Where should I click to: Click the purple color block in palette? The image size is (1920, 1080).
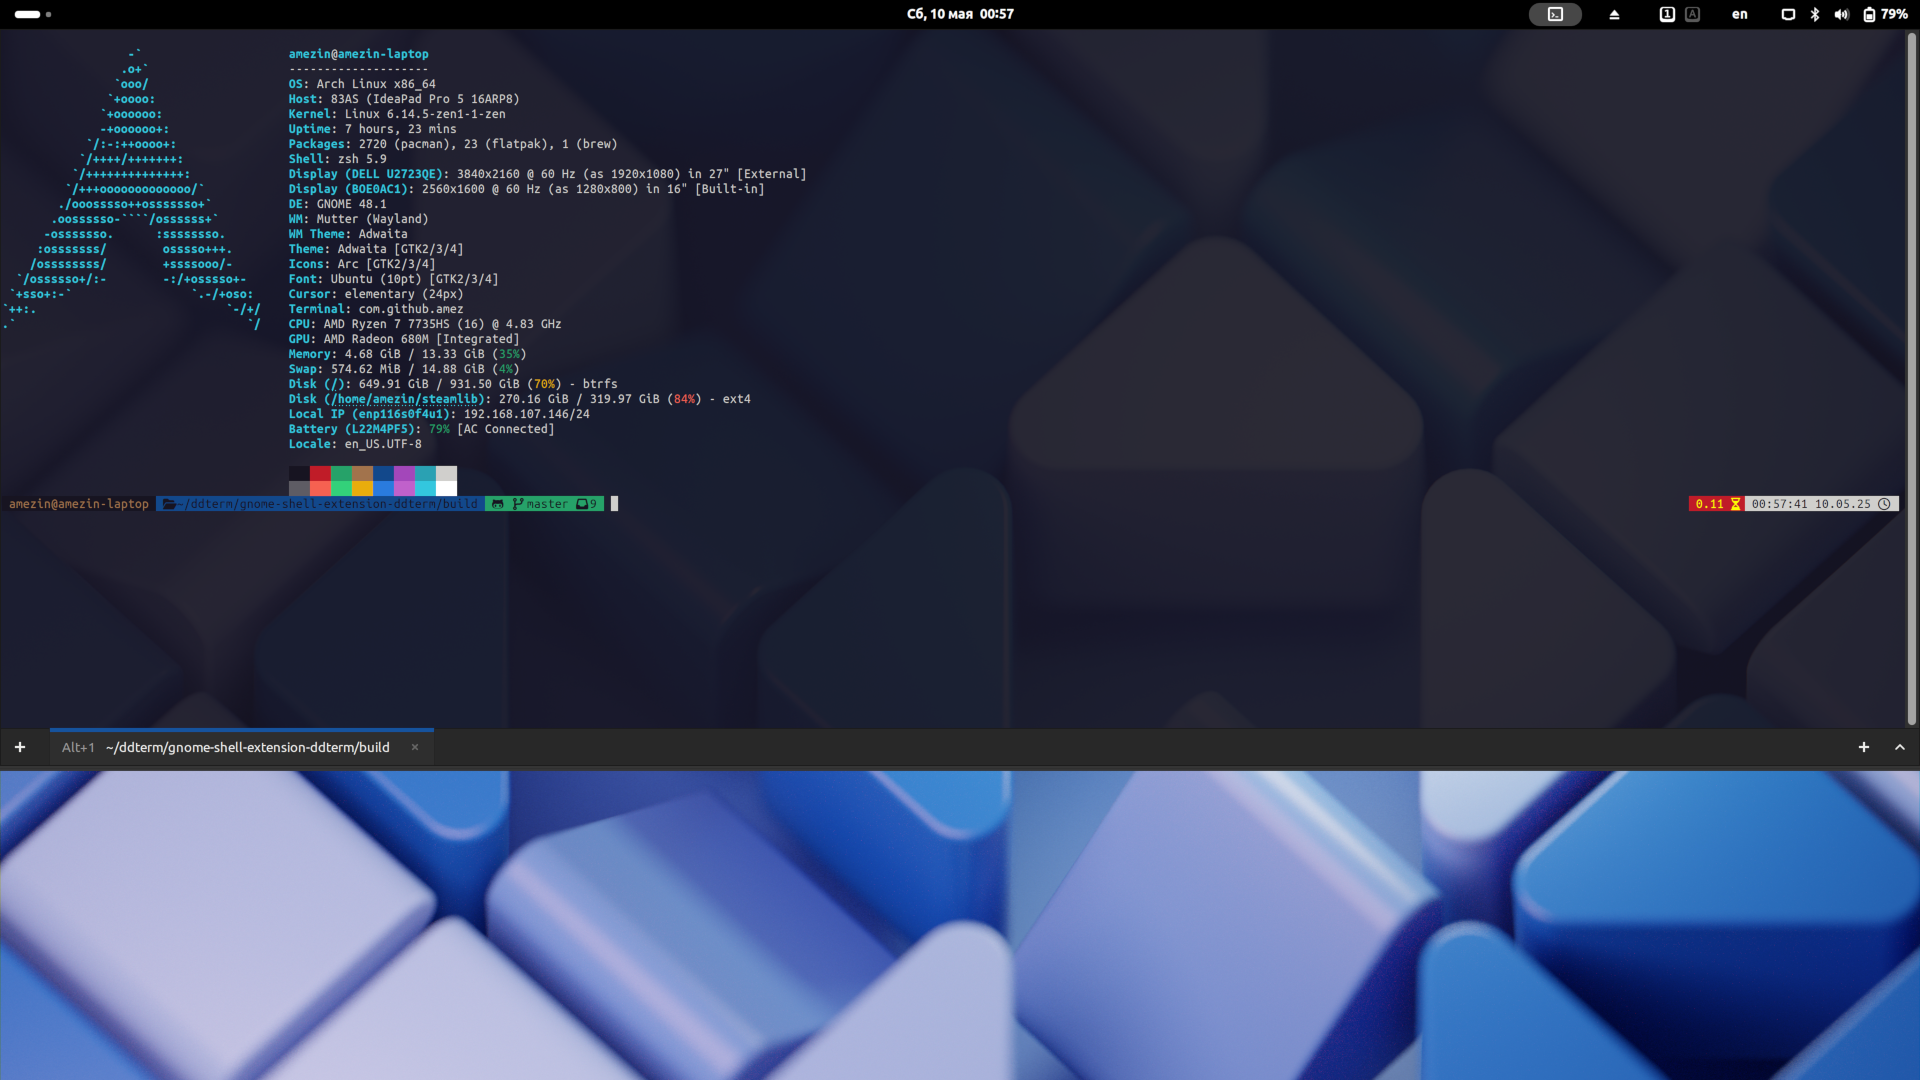pos(404,473)
